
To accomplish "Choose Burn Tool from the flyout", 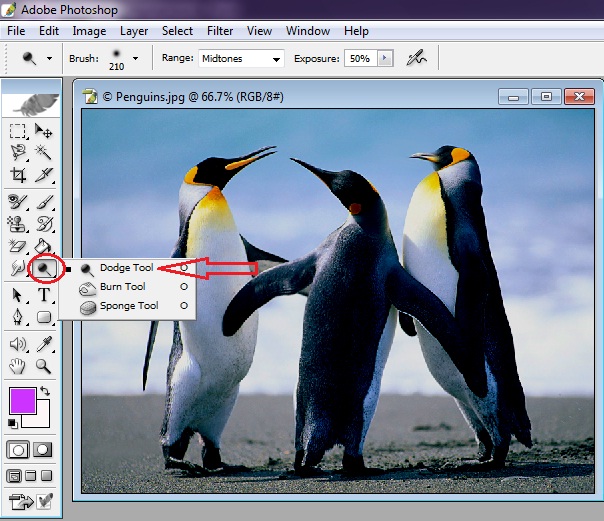I will [x=129, y=287].
